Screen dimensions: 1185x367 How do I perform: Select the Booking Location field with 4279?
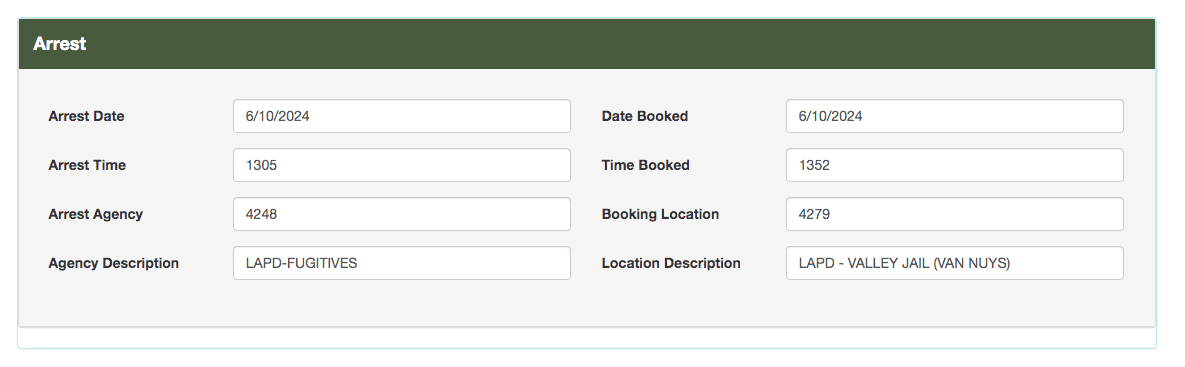click(x=954, y=214)
